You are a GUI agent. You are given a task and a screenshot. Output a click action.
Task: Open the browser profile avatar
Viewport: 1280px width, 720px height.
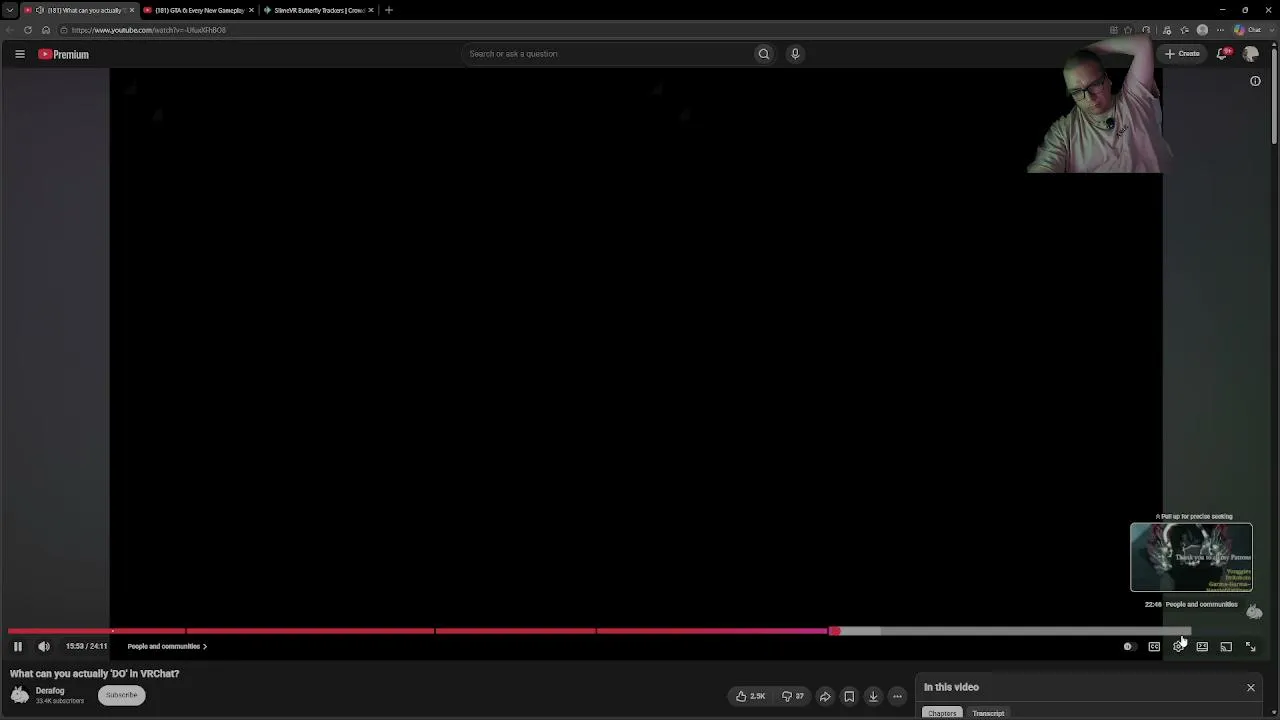(x=1202, y=30)
